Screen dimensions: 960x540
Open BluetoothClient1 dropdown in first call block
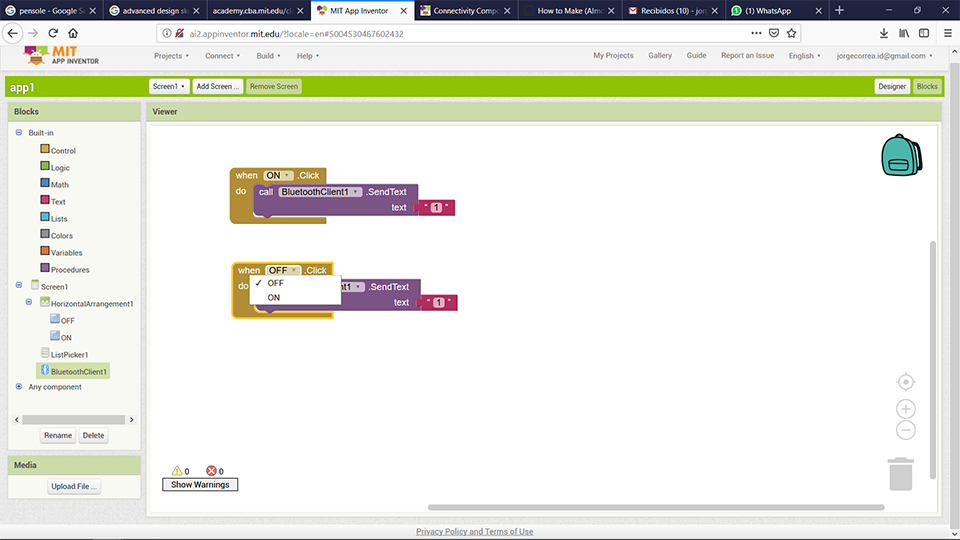320,192
